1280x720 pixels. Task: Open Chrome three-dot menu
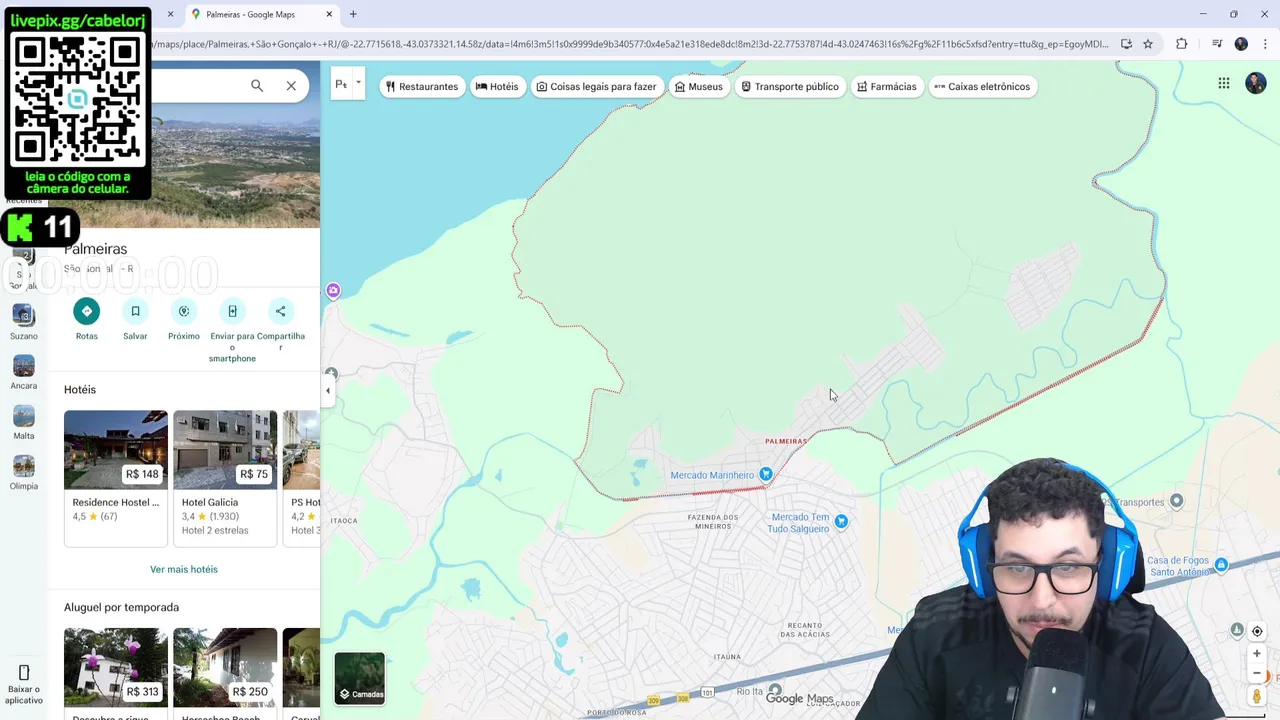(1265, 44)
